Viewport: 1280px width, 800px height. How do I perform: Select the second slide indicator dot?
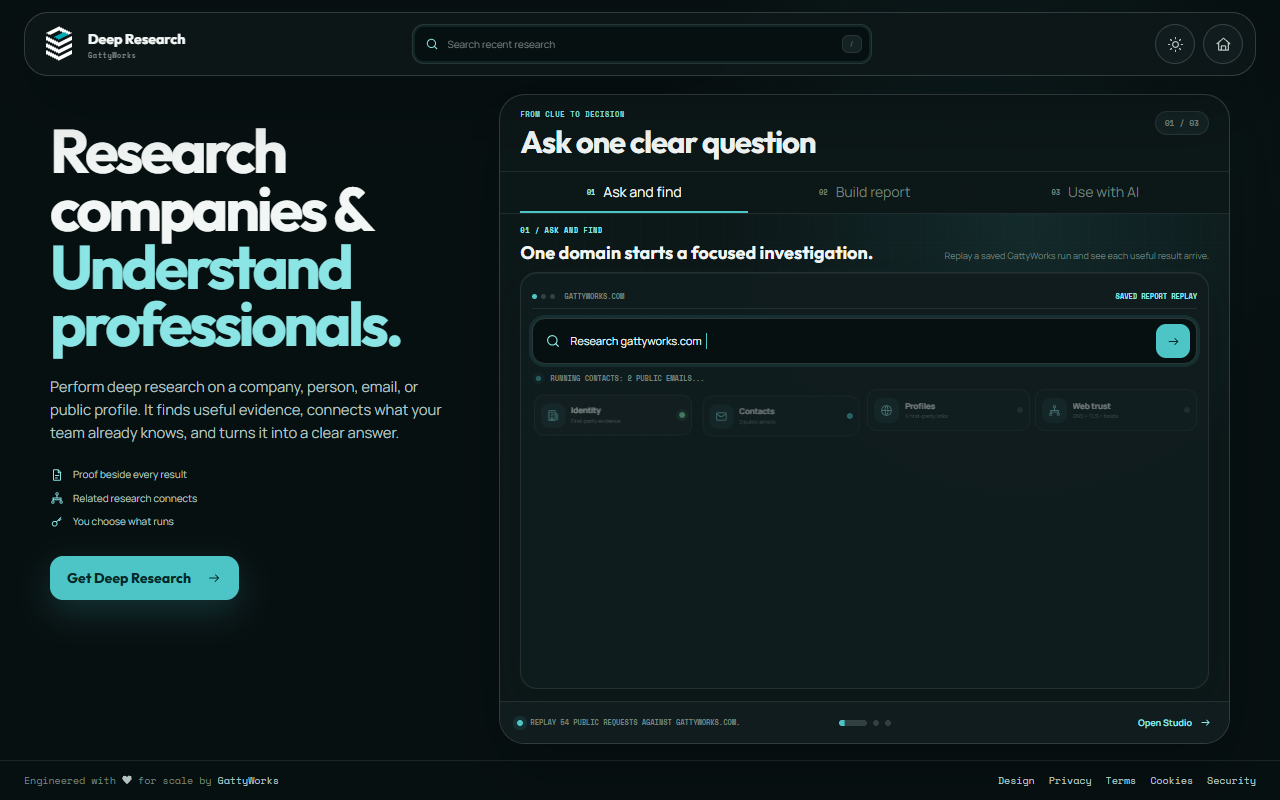click(x=876, y=723)
